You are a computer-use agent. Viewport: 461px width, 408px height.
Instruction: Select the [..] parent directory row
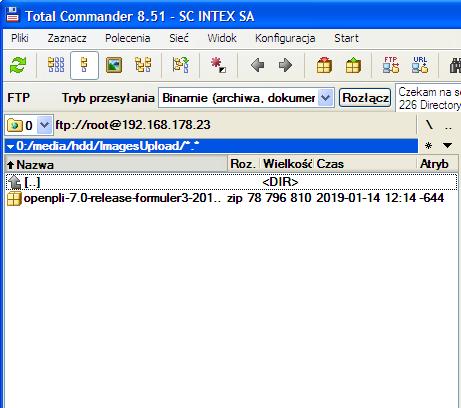pos(232,182)
